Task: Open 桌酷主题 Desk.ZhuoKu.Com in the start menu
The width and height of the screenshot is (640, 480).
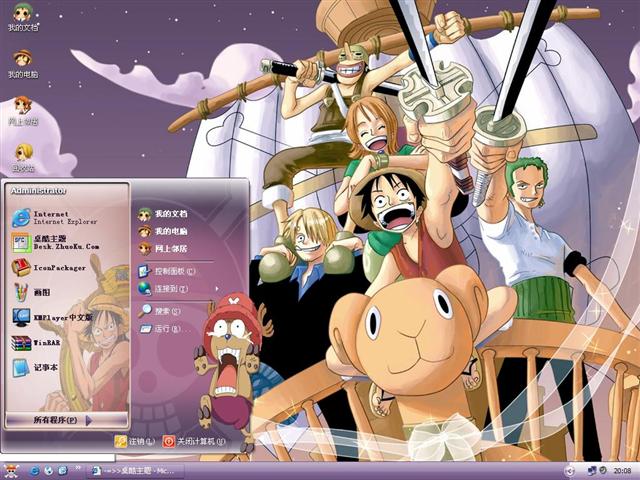Action: [56, 242]
